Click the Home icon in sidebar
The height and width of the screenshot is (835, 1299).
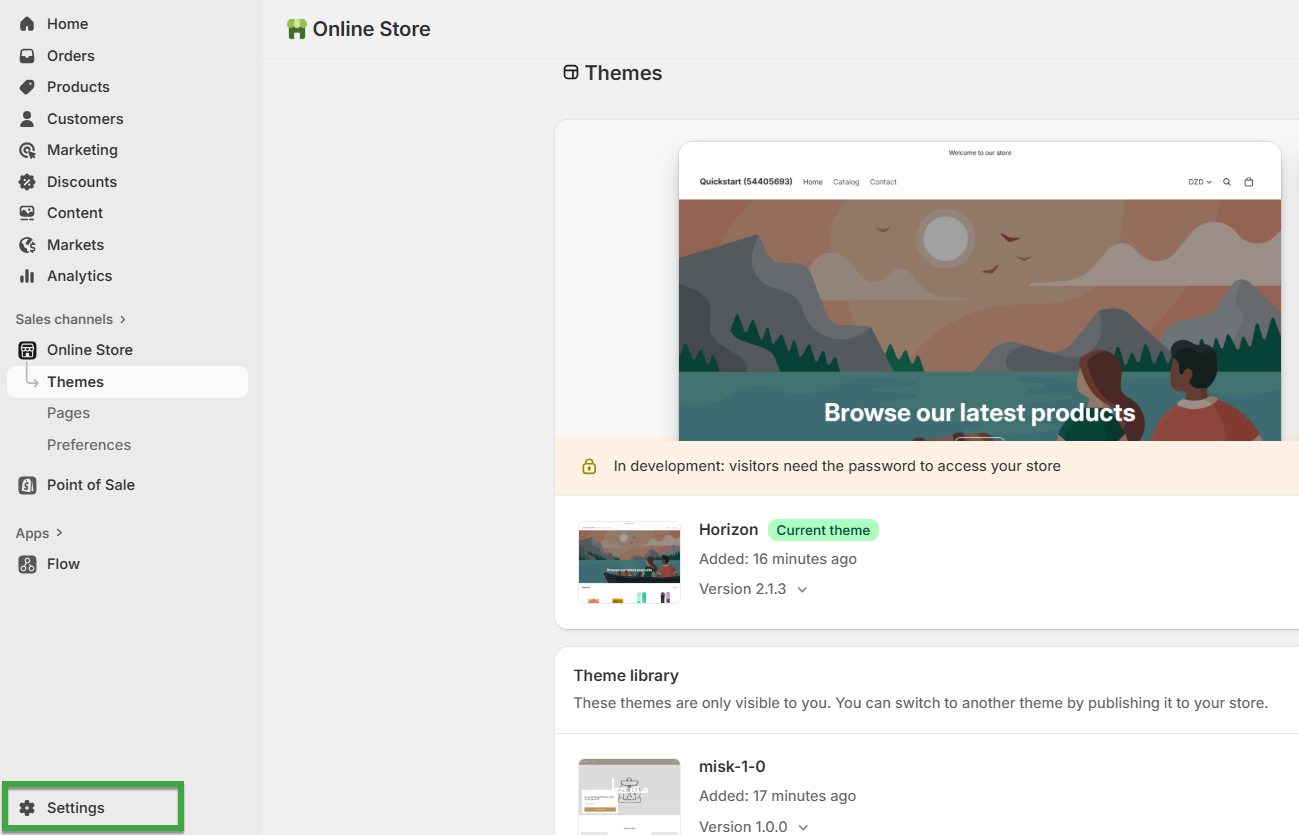point(27,24)
